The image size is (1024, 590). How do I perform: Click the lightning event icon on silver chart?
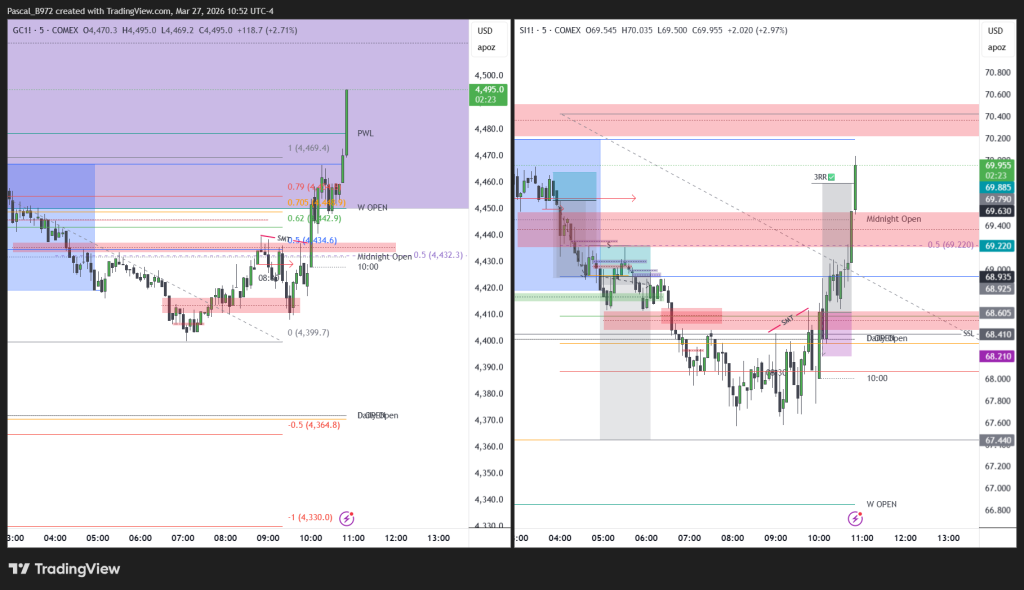855,518
